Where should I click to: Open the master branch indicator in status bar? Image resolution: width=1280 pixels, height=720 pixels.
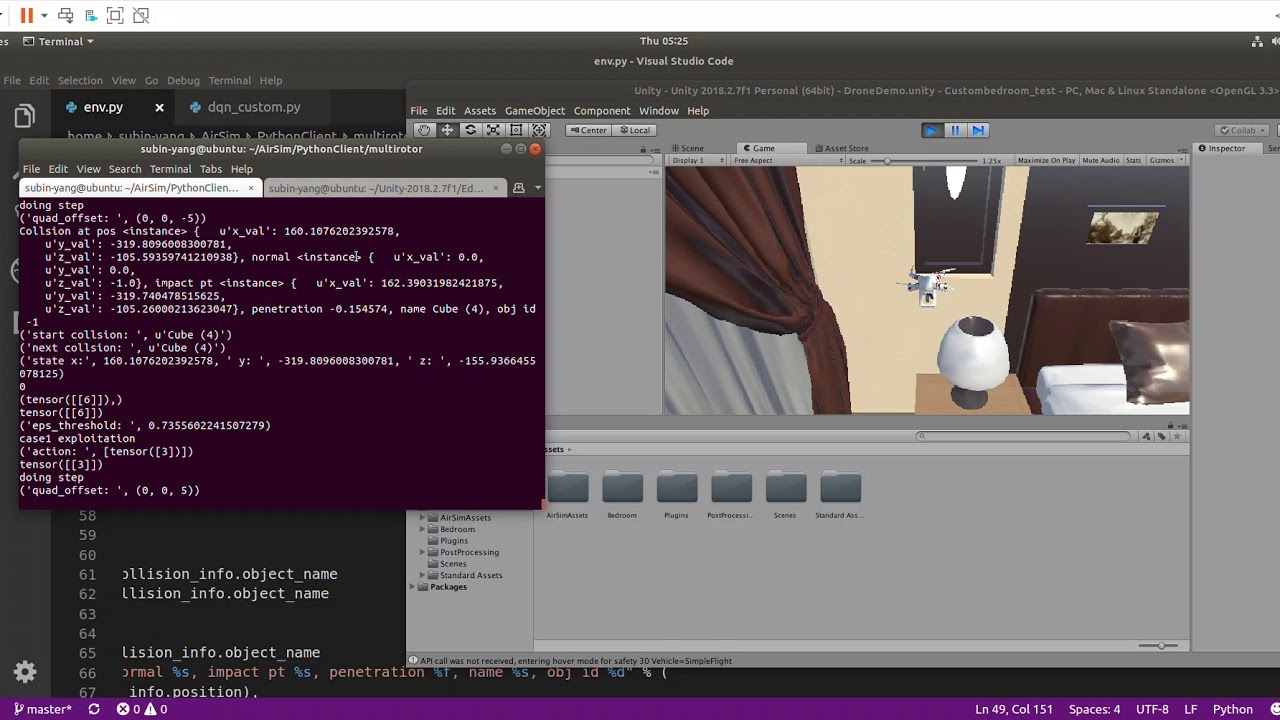[x=43, y=709]
